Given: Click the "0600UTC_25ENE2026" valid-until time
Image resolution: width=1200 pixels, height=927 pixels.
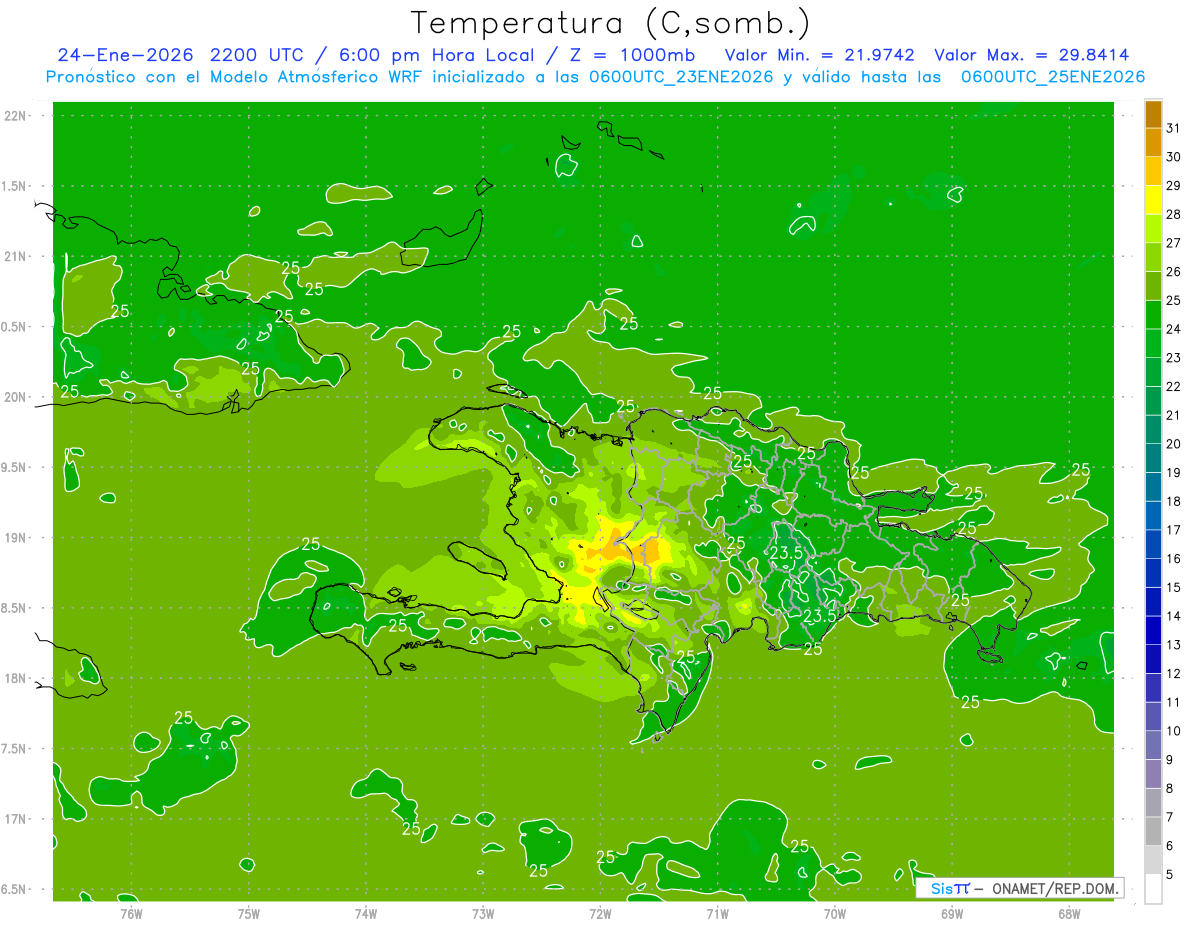Looking at the screenshot, I should coord(1052,77).
